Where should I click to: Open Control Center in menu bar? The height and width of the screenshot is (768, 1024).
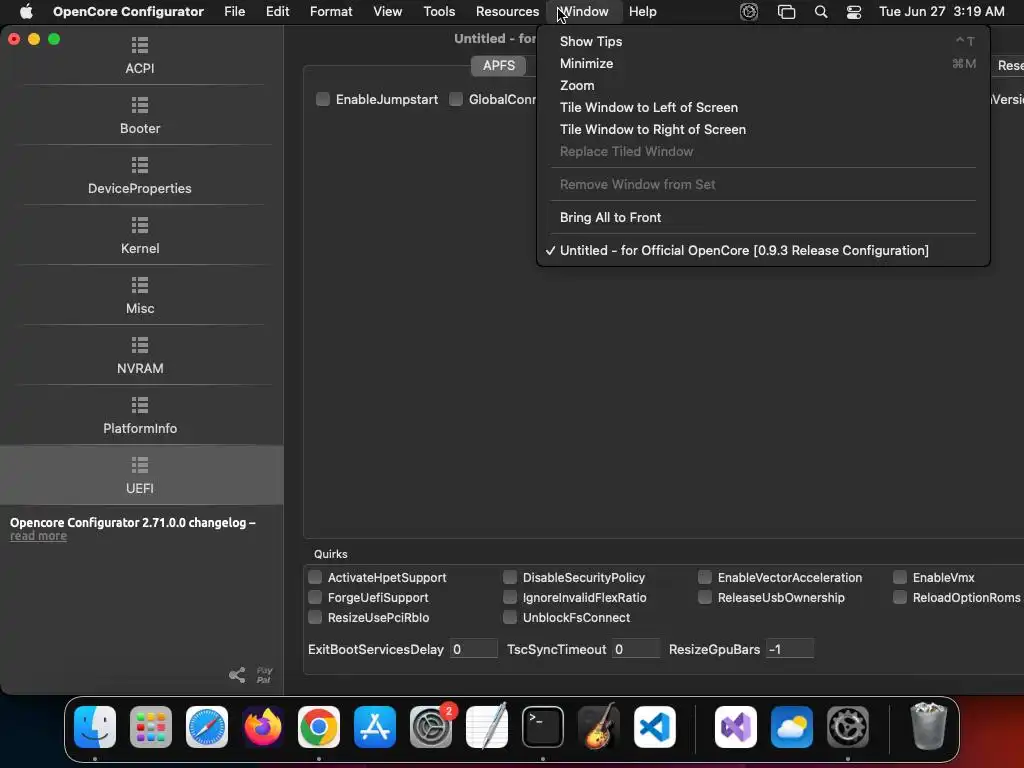pyautogui.click(x=854, y=12)
